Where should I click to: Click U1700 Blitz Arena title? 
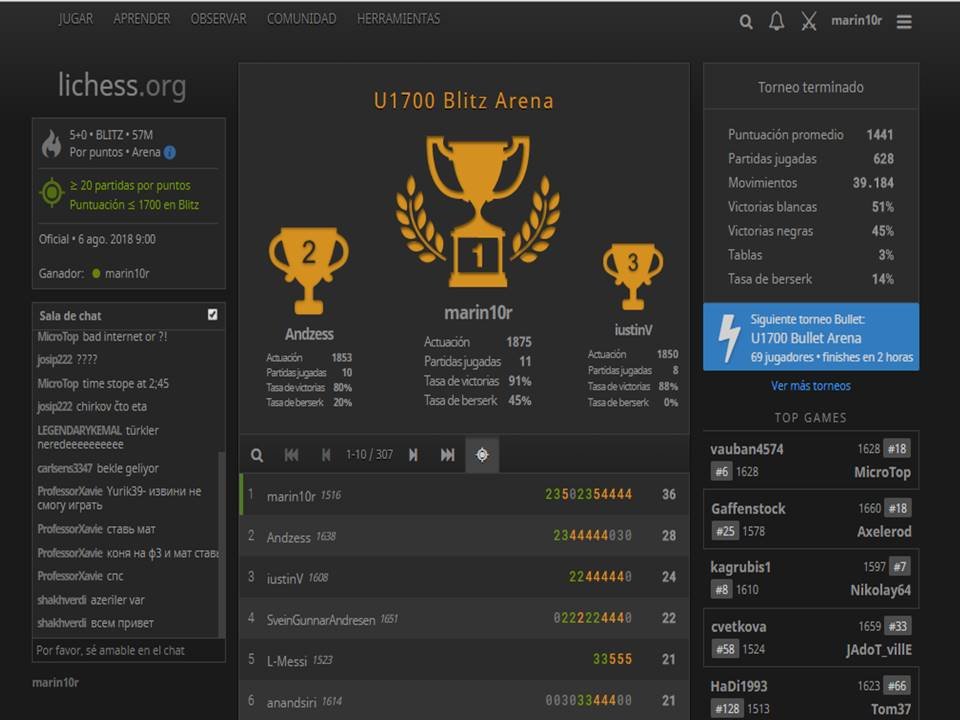[x=463, y=100]
